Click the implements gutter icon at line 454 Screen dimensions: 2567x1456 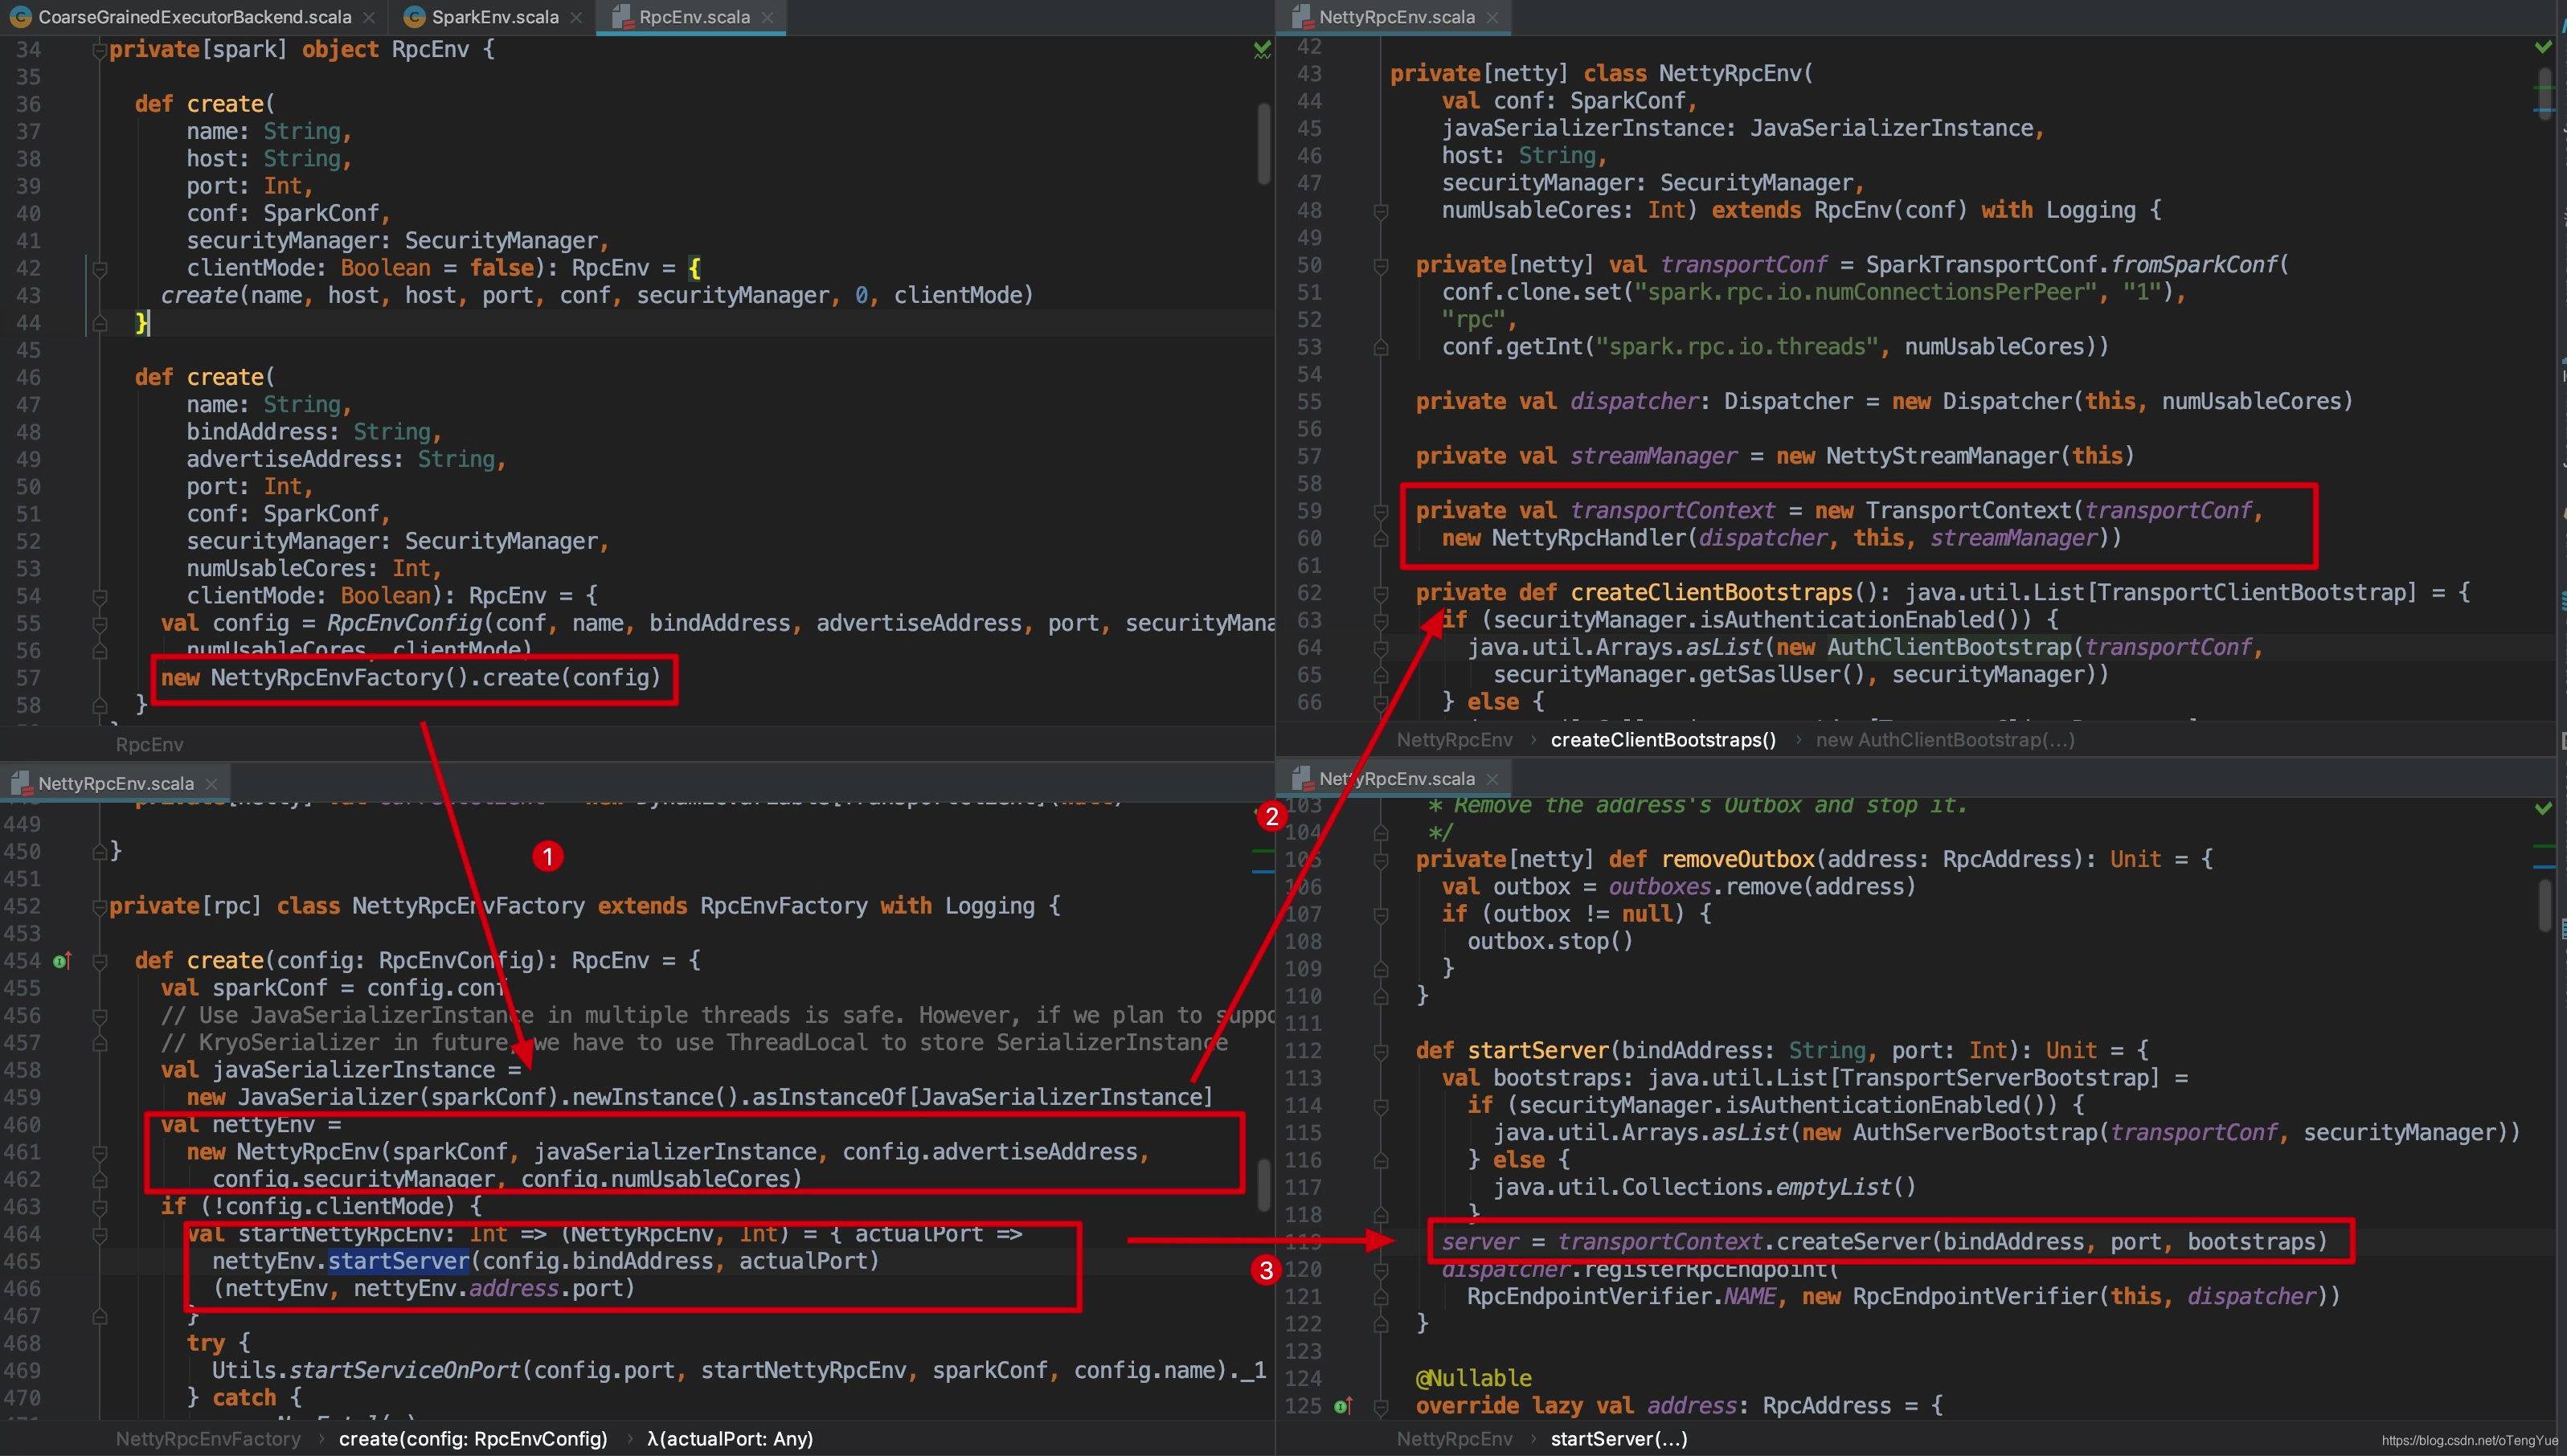click(62, 961)
